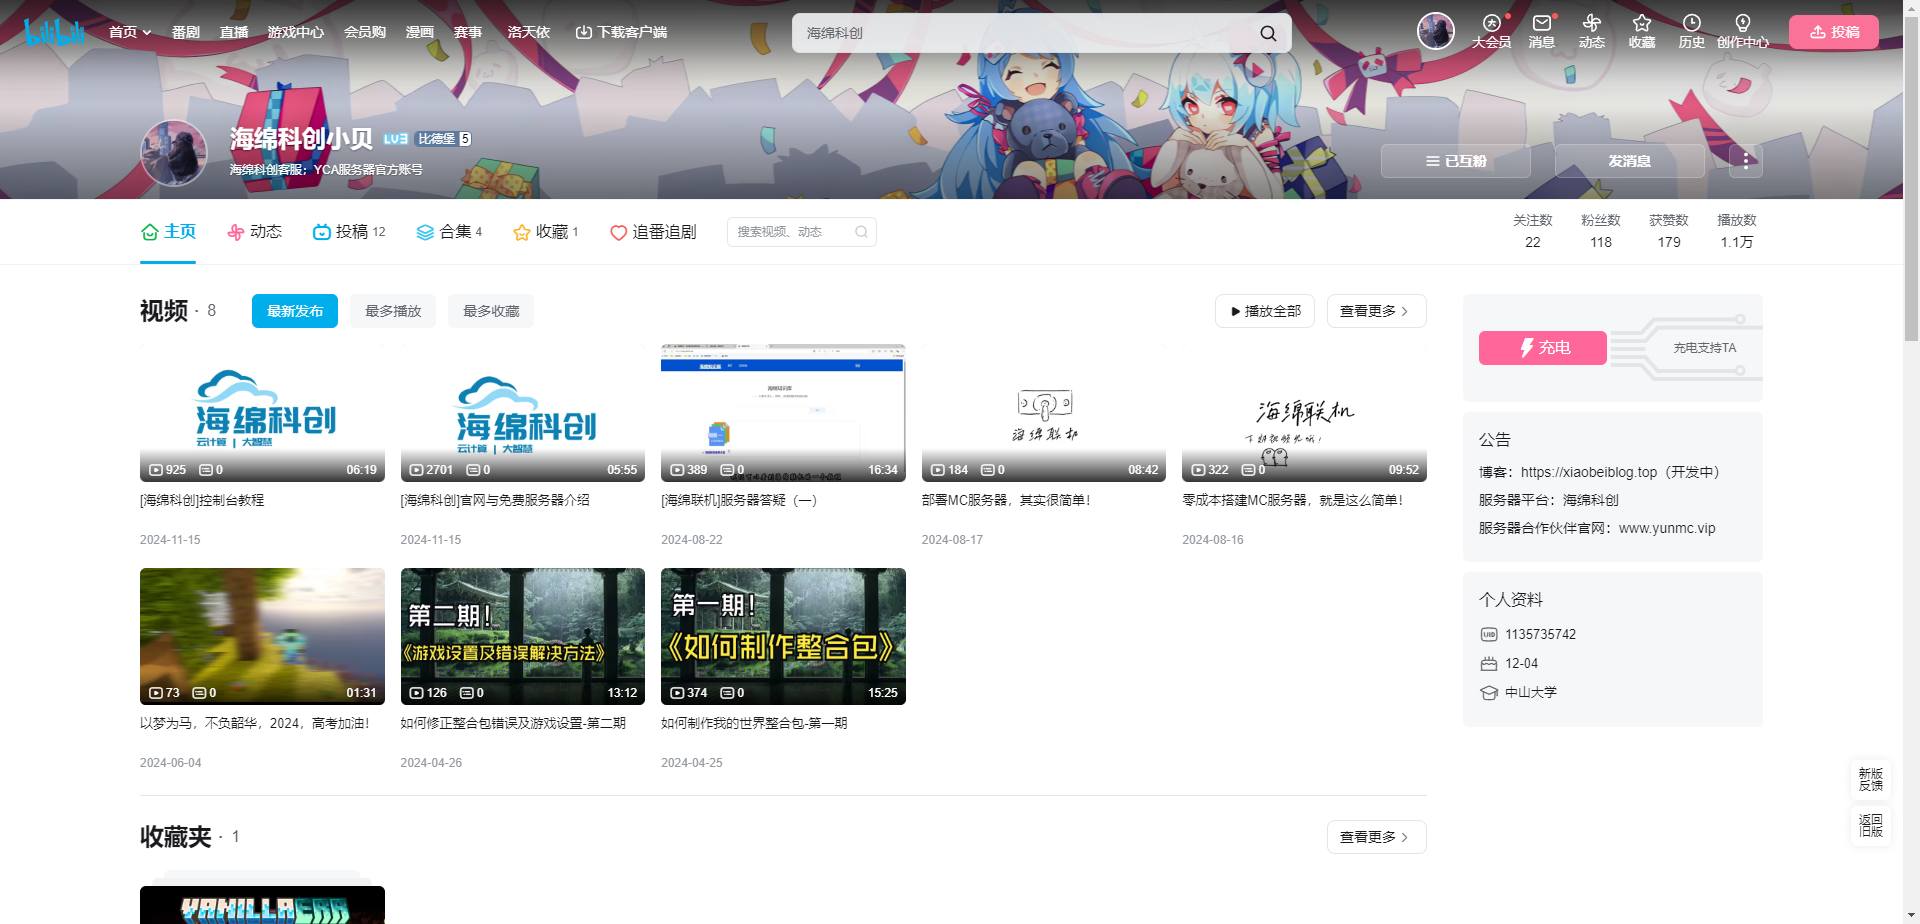Click the 会员购 nav link
Image resolution: width=1920 pixels, height=924 pixels.
(x=365, y=32)
